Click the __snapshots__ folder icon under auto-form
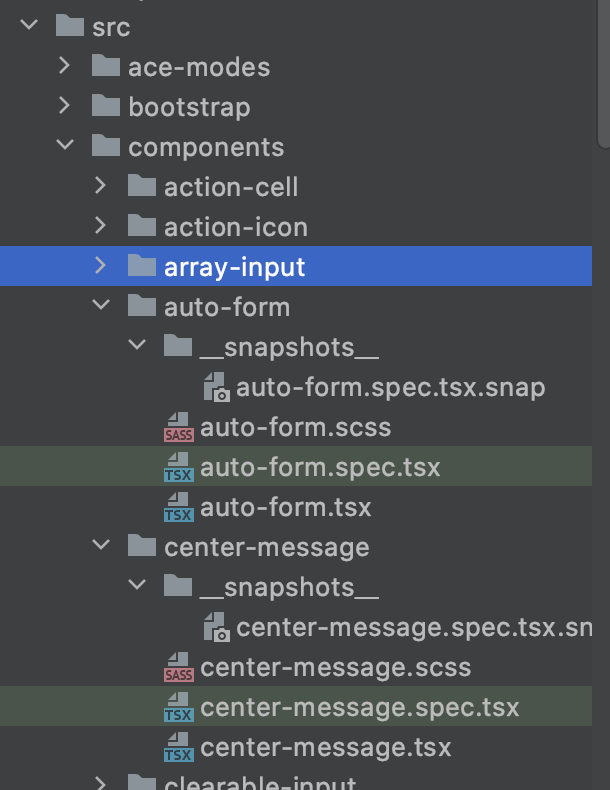 coord(178,346)
